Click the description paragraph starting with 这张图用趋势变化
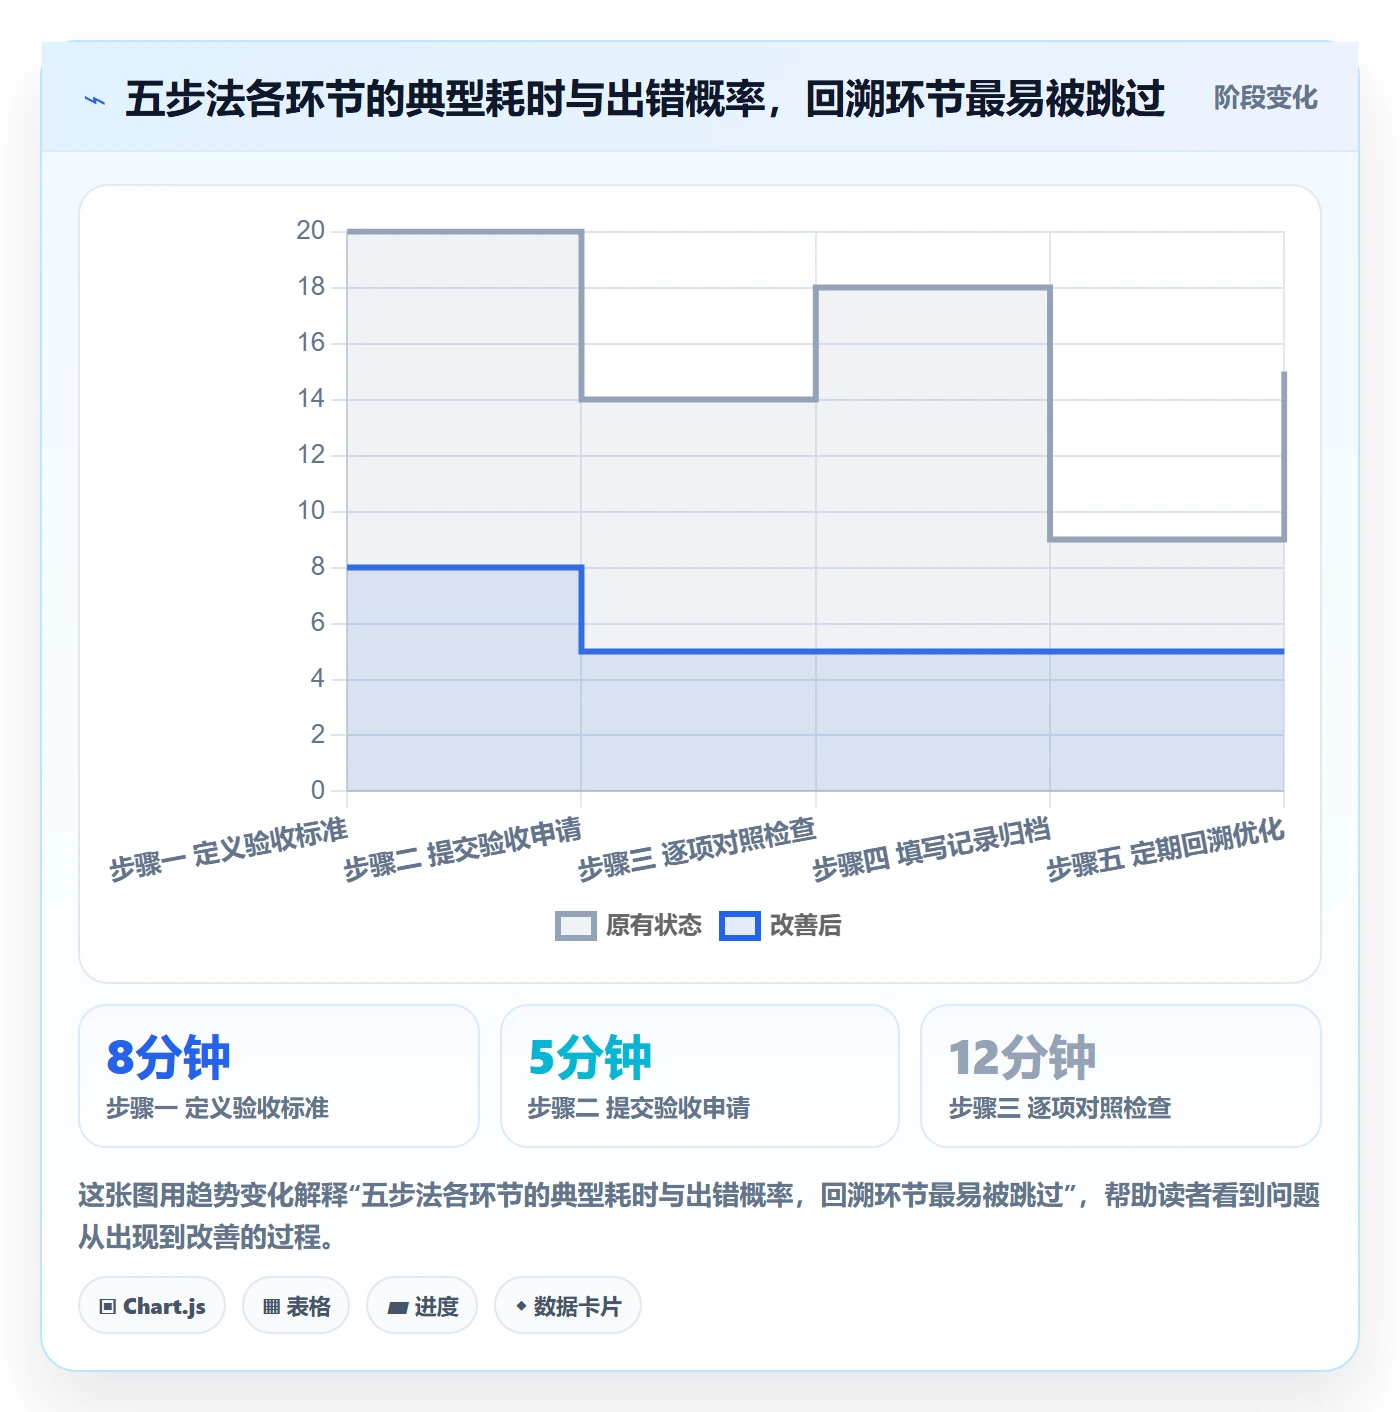 click(x=699, y=1216)
